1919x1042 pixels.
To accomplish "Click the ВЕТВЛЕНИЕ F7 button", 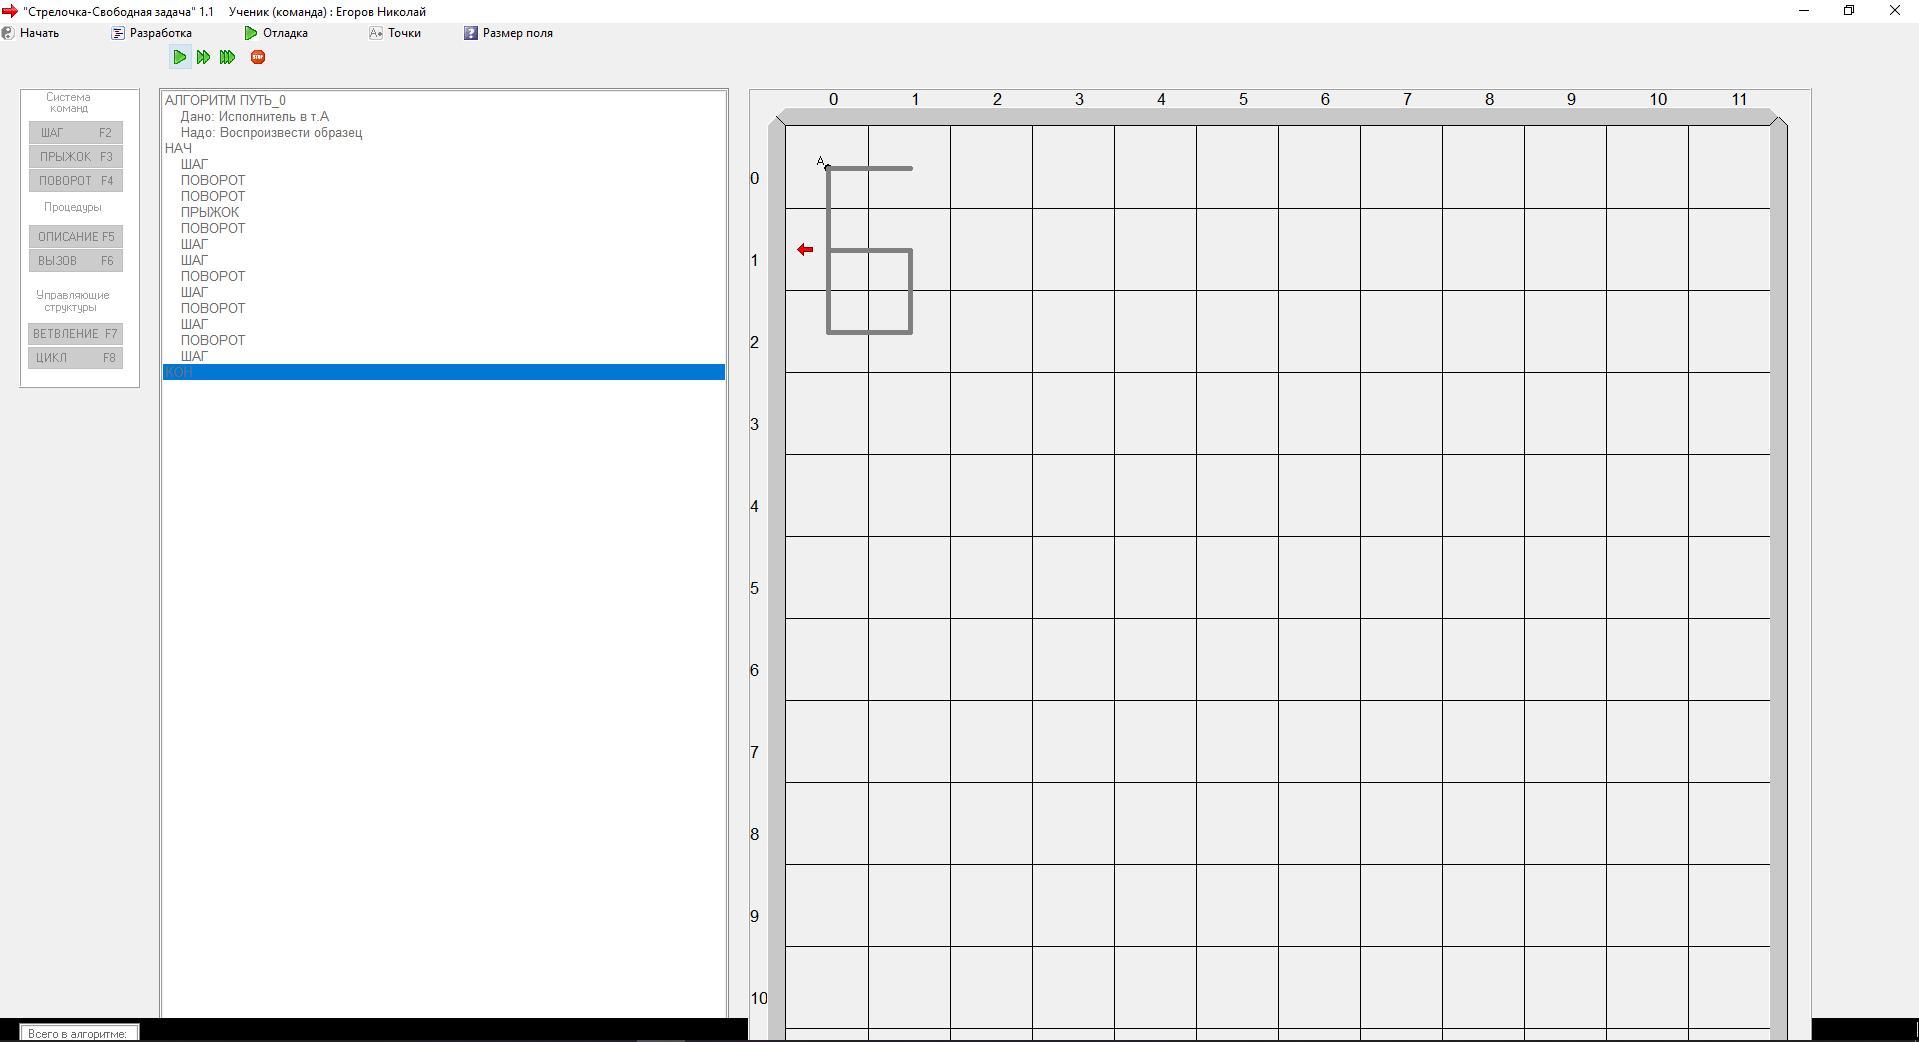I will click(76, 334).
